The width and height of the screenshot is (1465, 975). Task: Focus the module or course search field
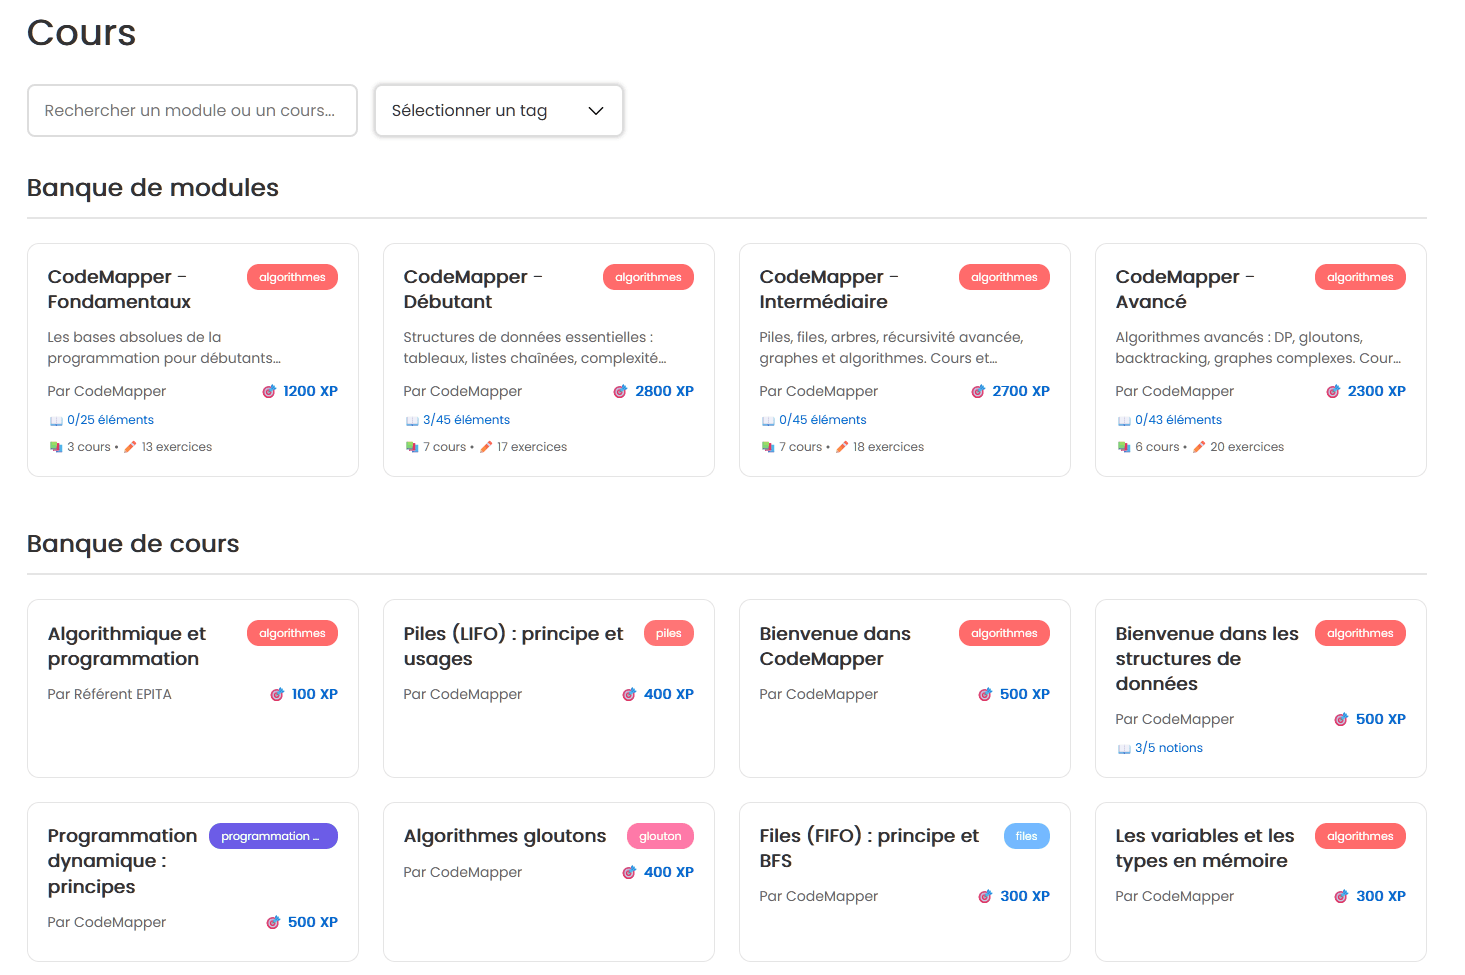click(x=192, y=110)
